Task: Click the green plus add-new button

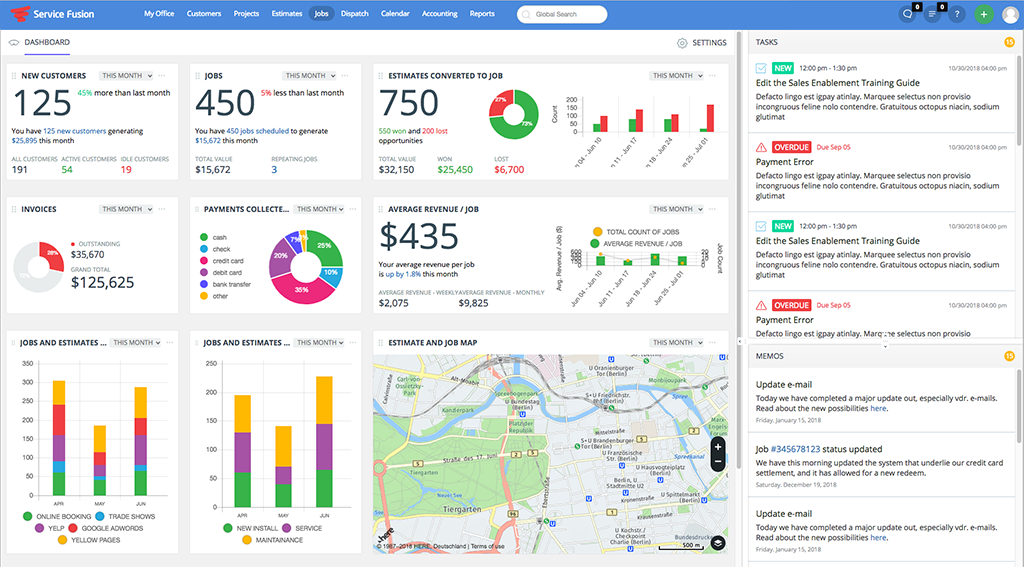Action: click(984, 14)
